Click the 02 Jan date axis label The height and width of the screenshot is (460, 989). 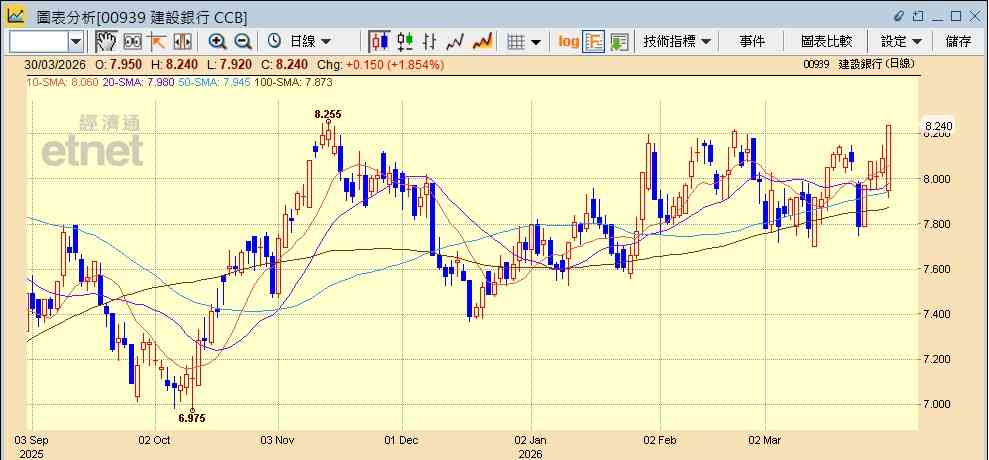[531, 440]
